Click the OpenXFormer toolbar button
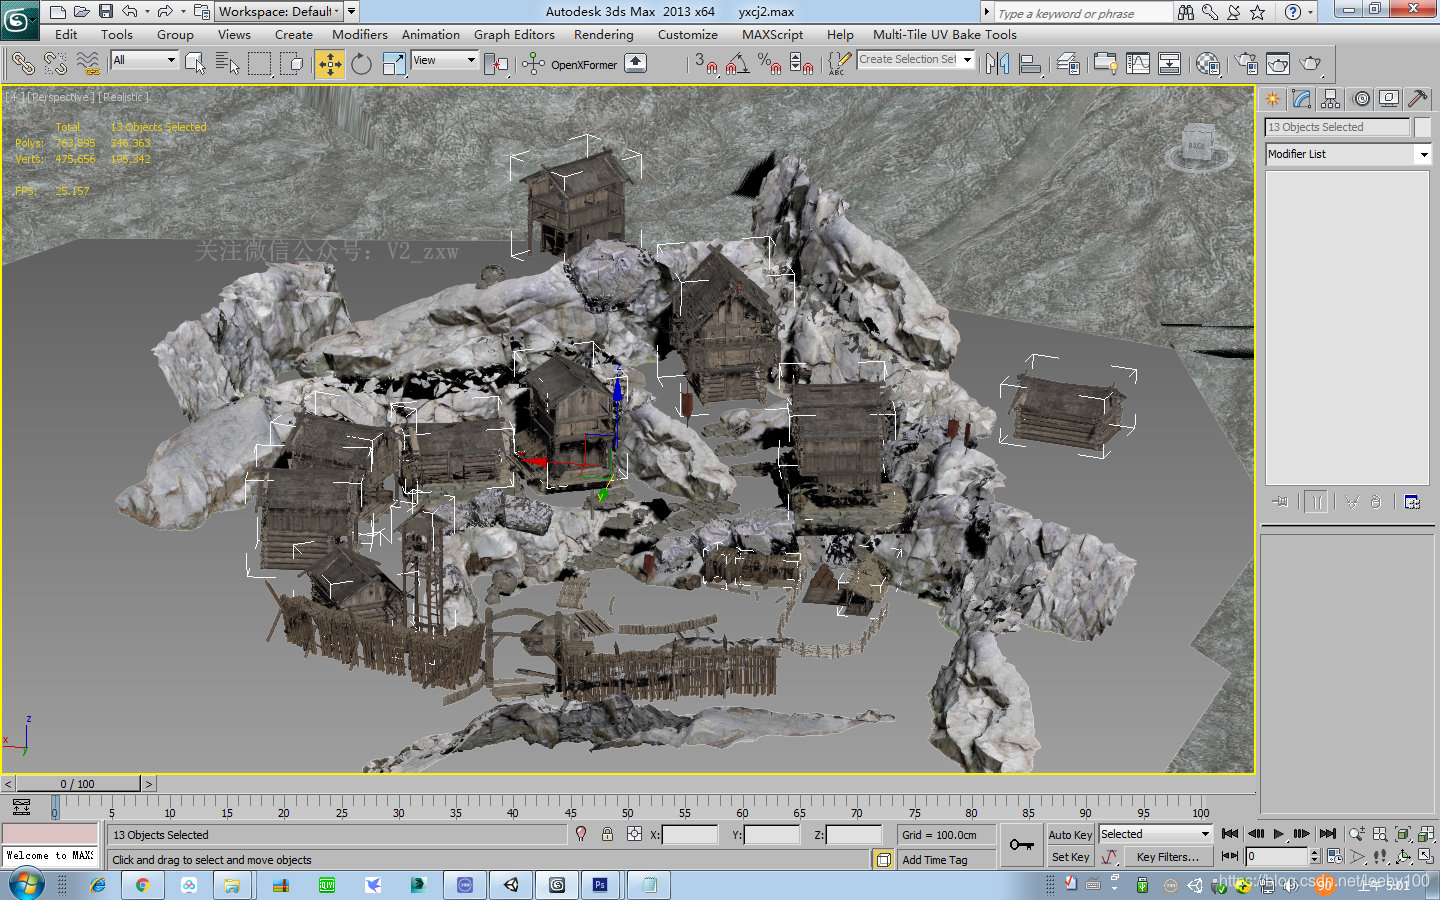The width and height of the screenshot is (1440, 900). (x=584, y=65)
